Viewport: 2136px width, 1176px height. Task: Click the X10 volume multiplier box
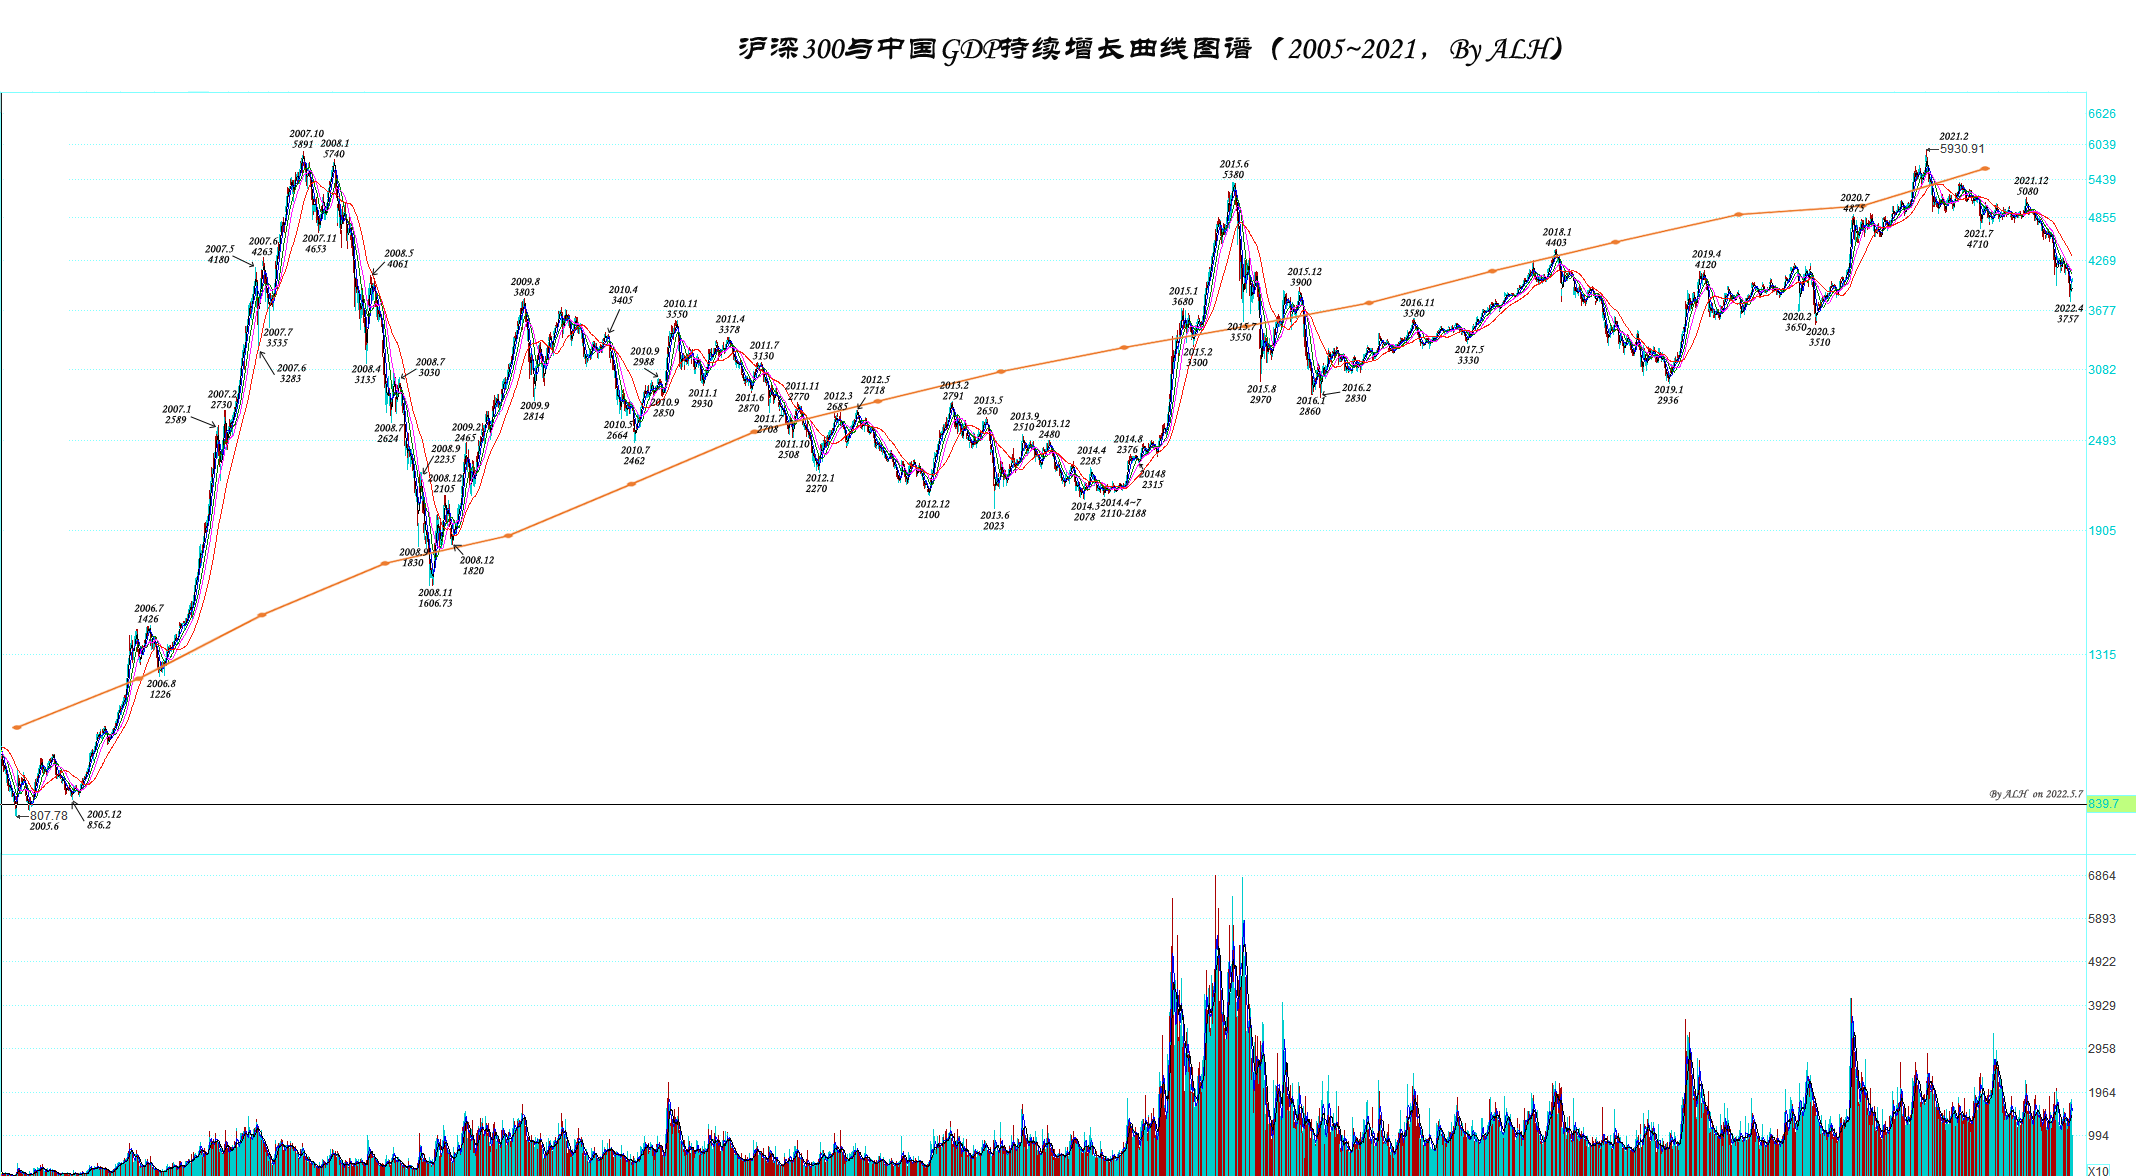tap(2099, 1170)
